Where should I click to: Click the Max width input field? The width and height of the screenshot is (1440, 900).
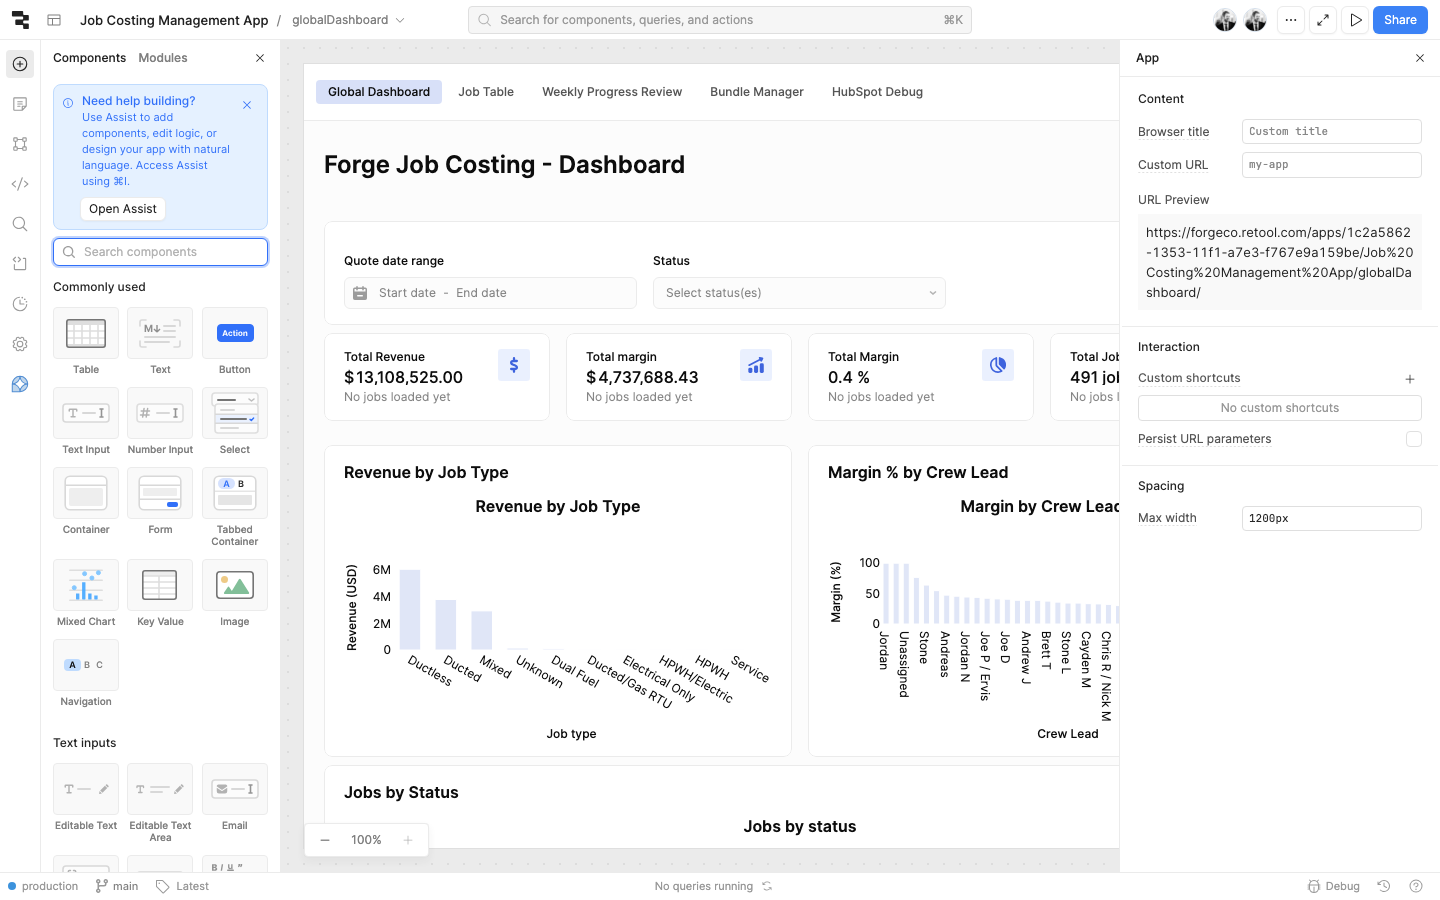1330,518
